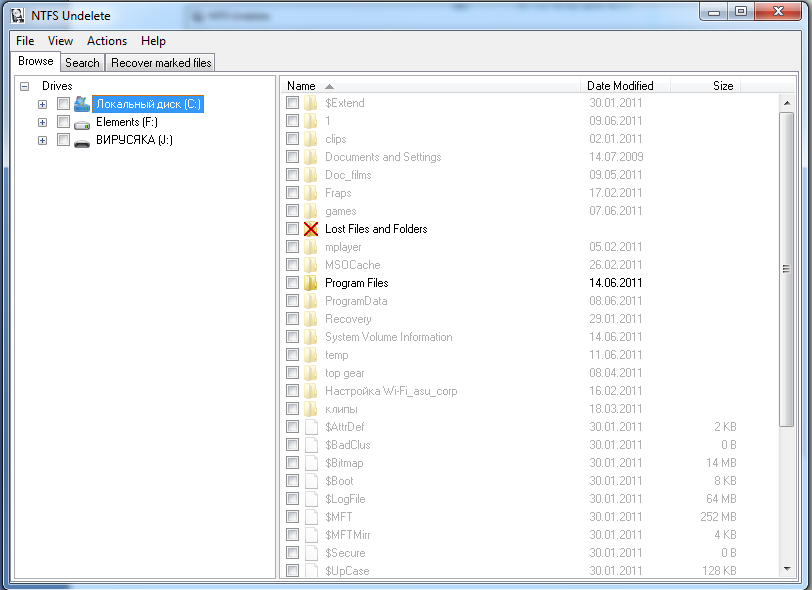Select the $BadClus file name

coord(347,445)
